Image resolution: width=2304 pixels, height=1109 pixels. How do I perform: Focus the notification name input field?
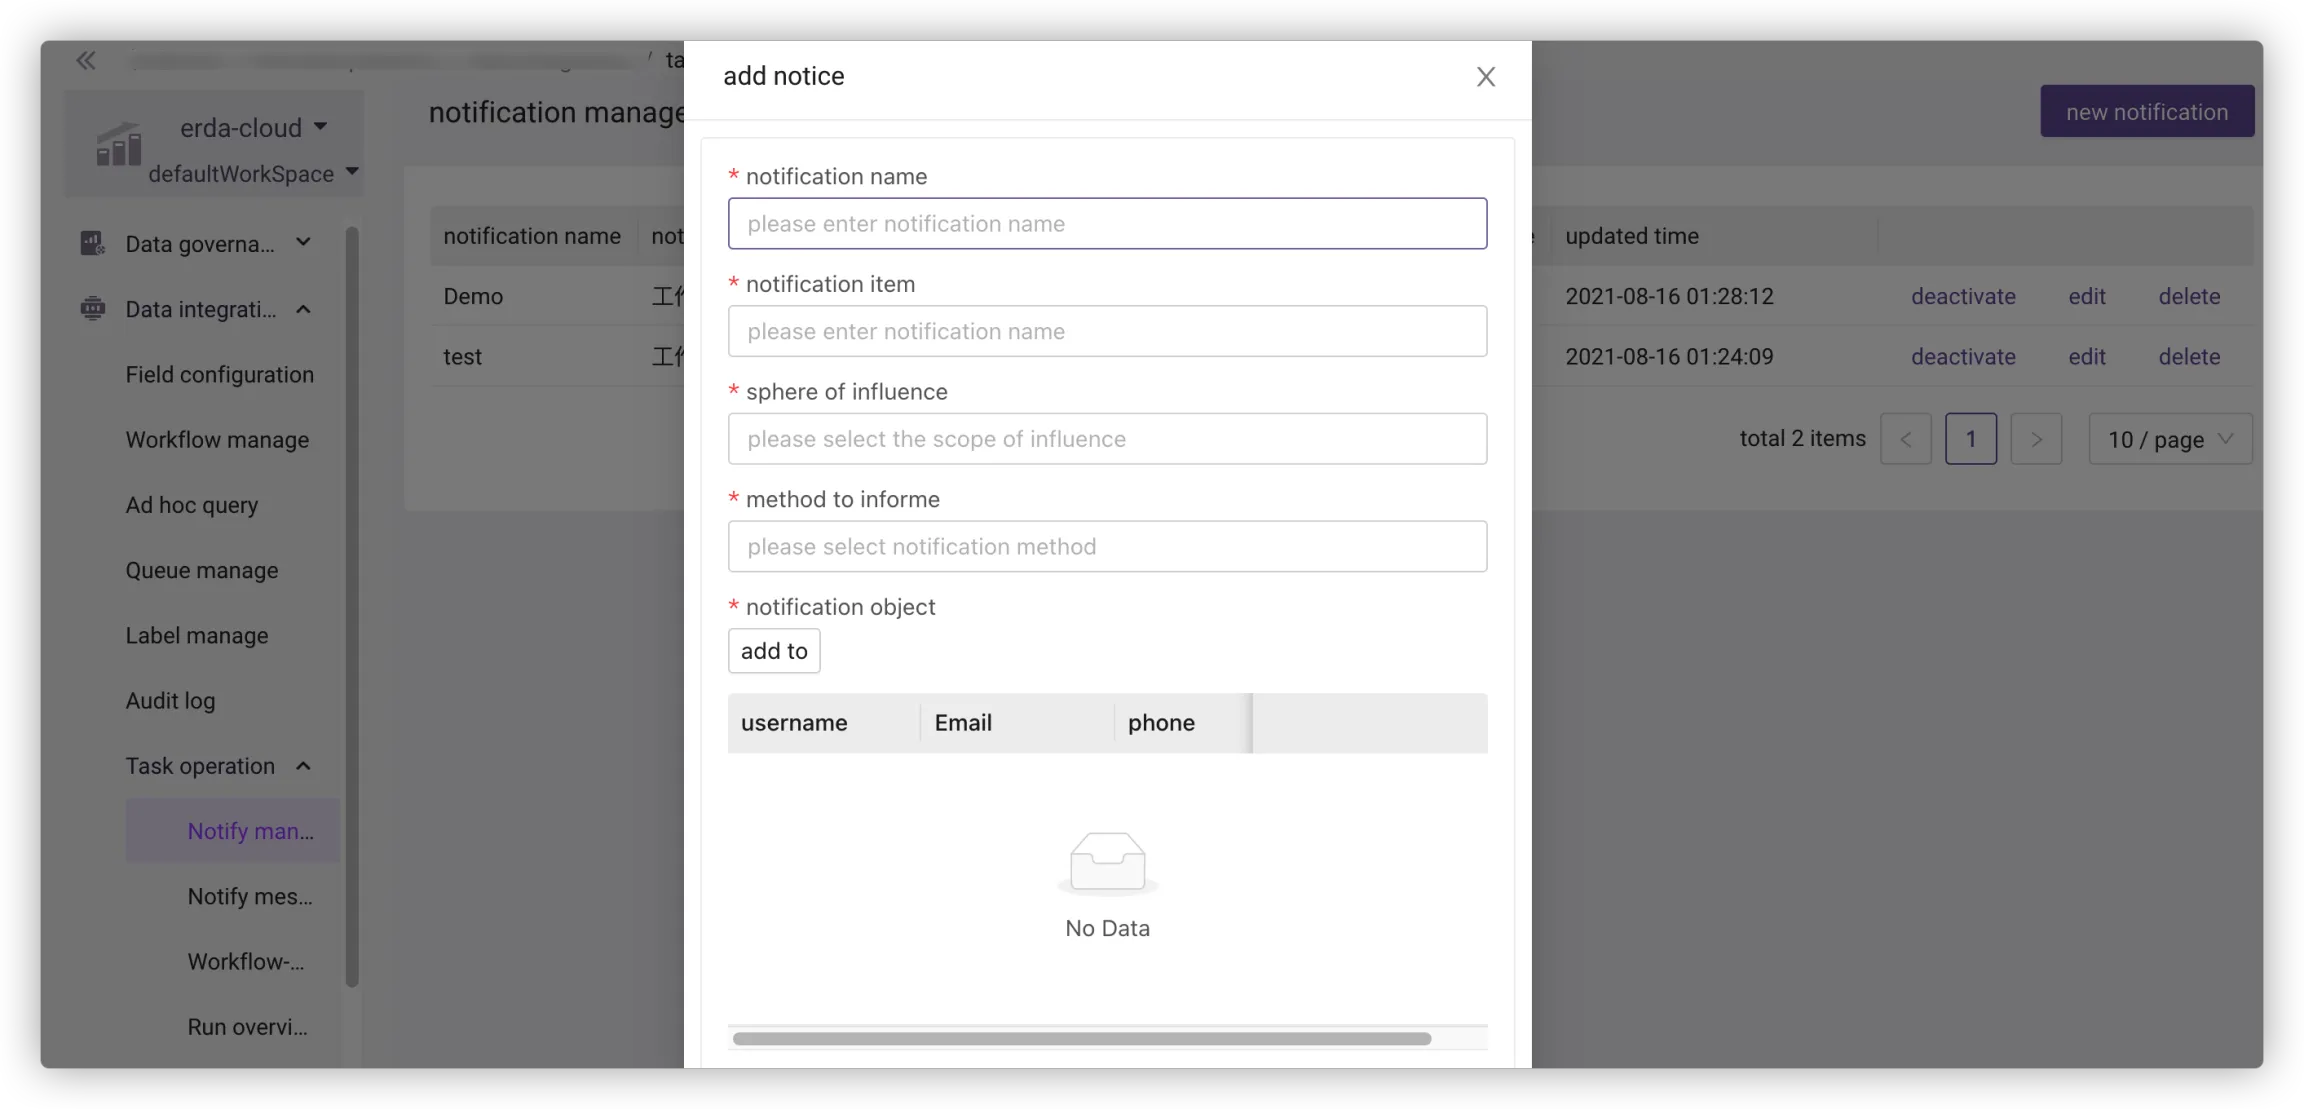pyautogui.click(x=1107, y=224)
